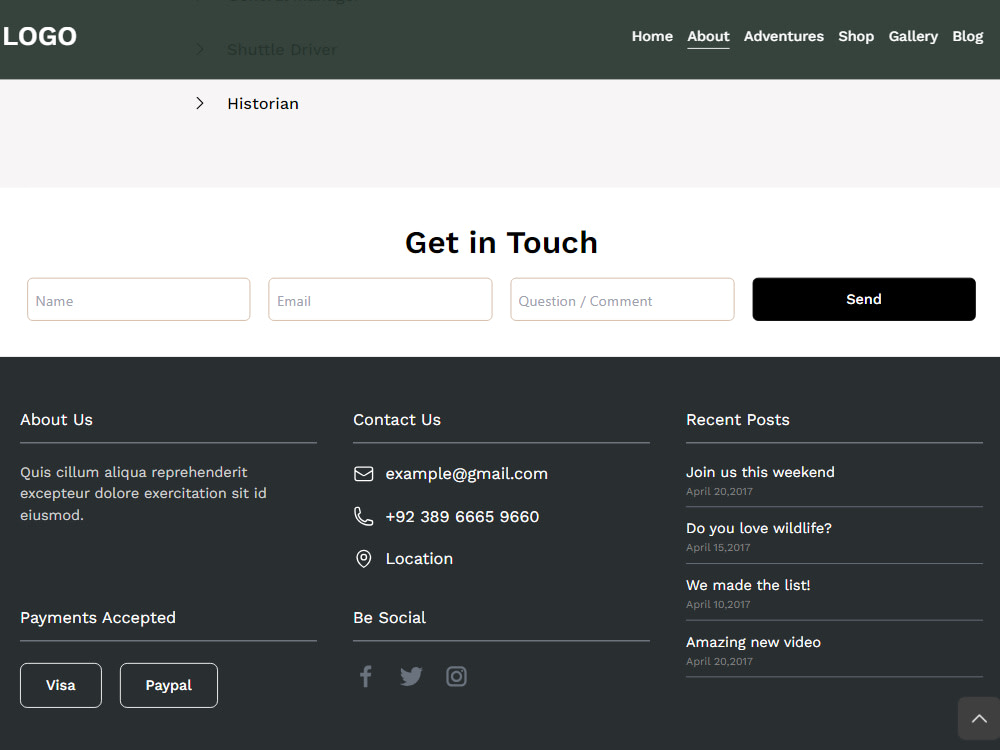Click the phone number +92 389 6665 9660
Viewport: 1000px width, 750px height.
point(462,517)
